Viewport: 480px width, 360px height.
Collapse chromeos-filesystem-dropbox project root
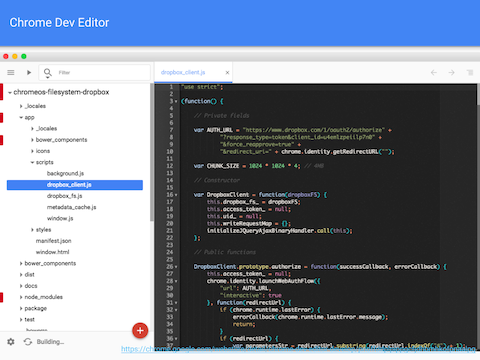pyautogui.click(x=10, y=93)
